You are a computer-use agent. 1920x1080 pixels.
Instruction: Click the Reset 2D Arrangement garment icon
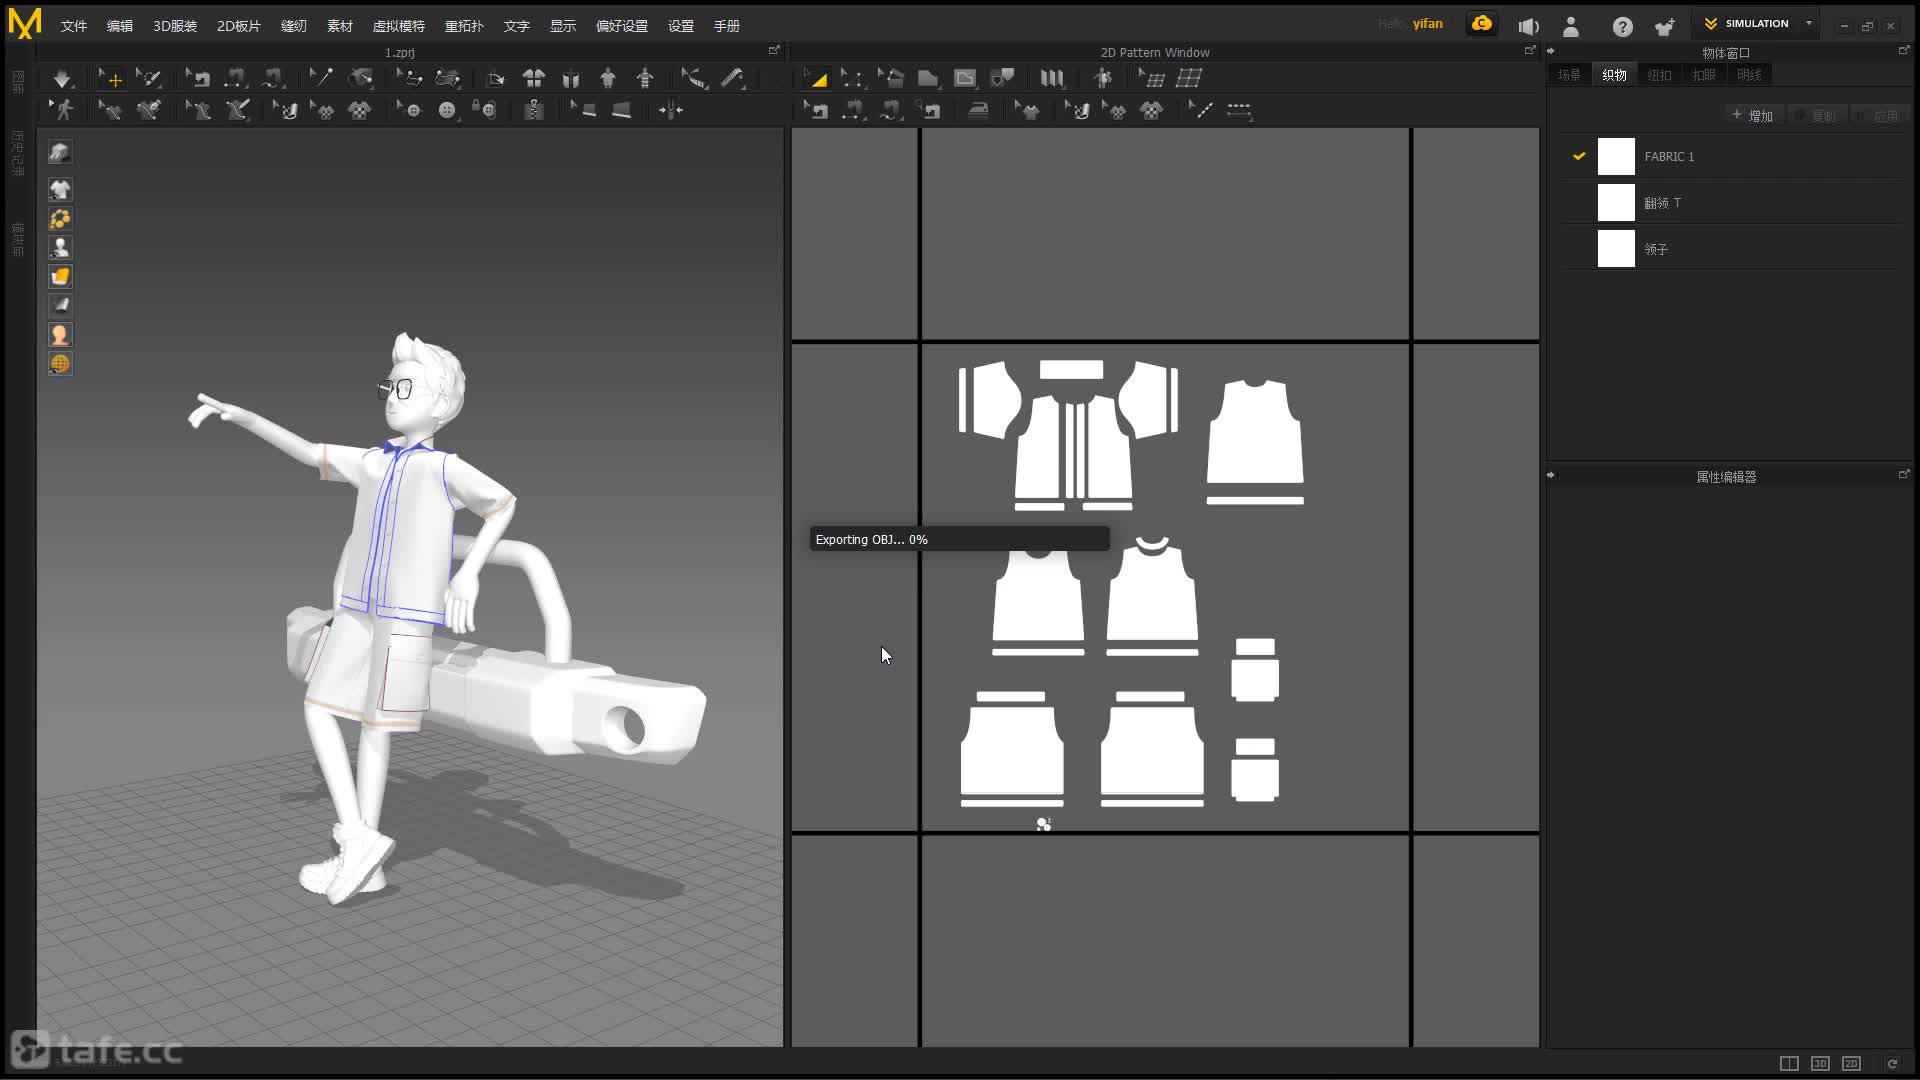coord(534,78)
